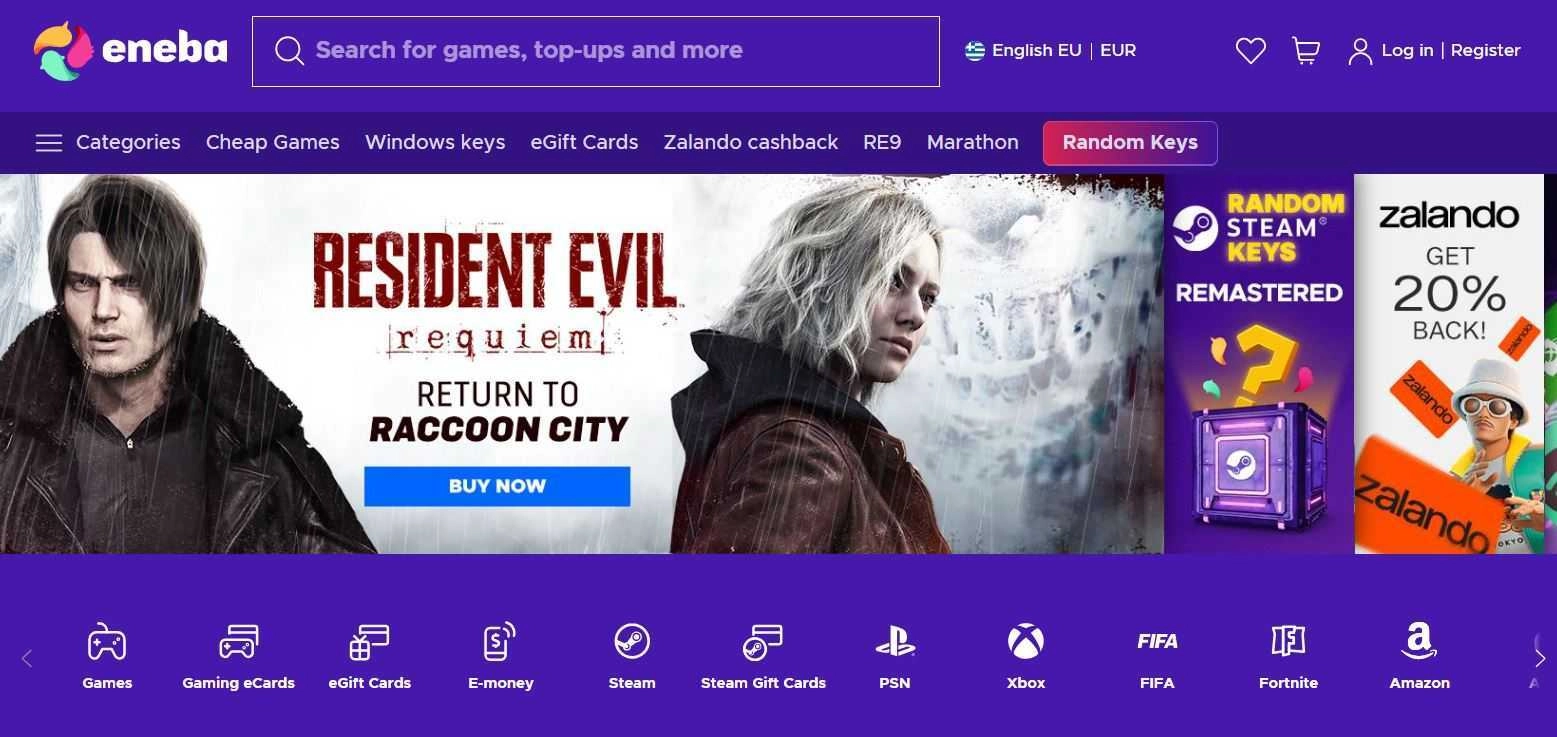The width and height of the screenshot is (1557, 737).
Task: Select the E-money category icon
Action: [500, 642]
